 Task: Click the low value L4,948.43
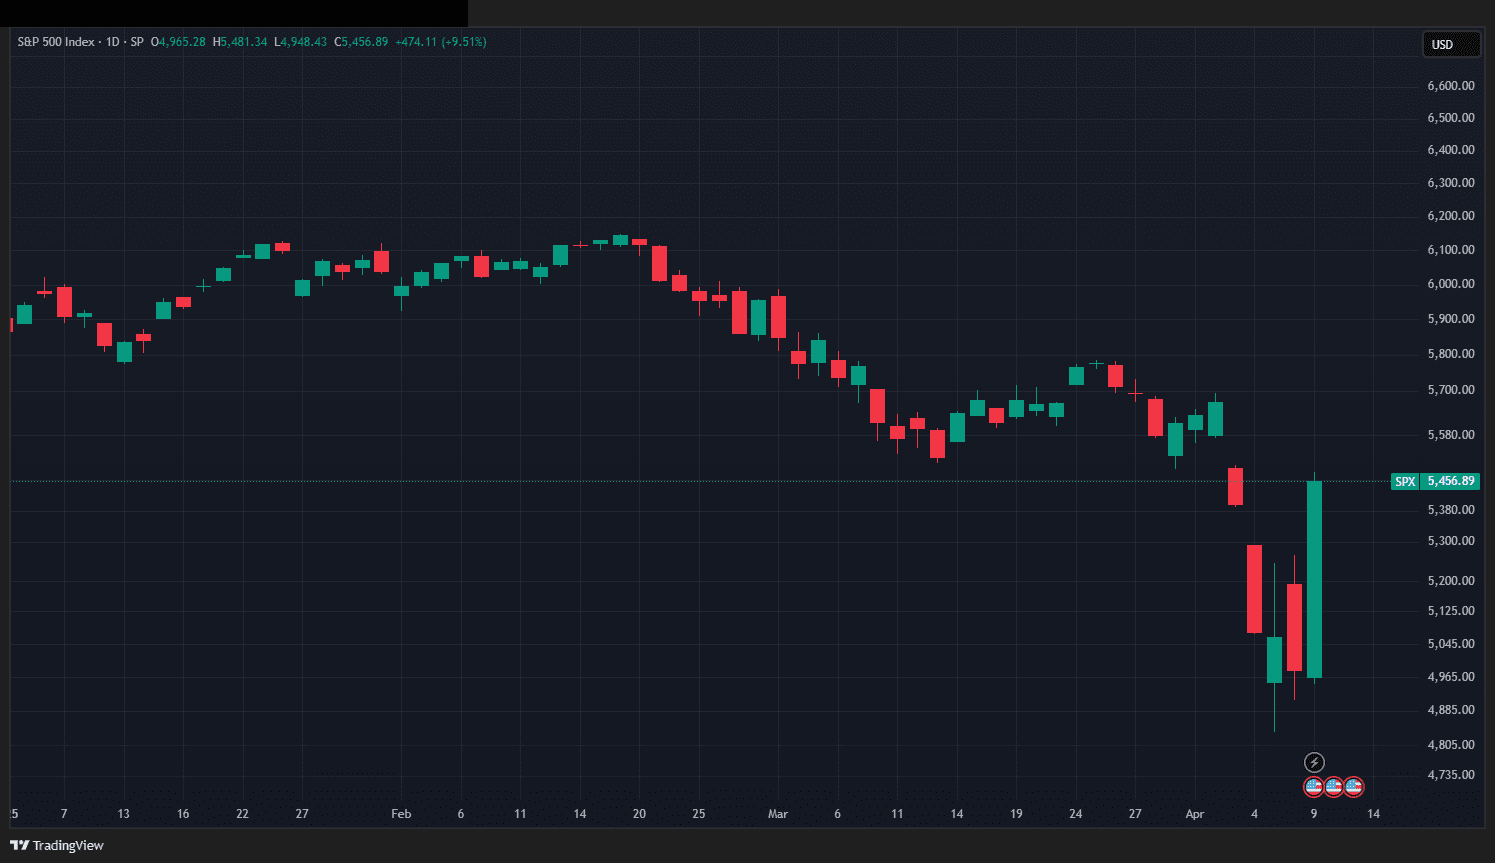point(300,42)
